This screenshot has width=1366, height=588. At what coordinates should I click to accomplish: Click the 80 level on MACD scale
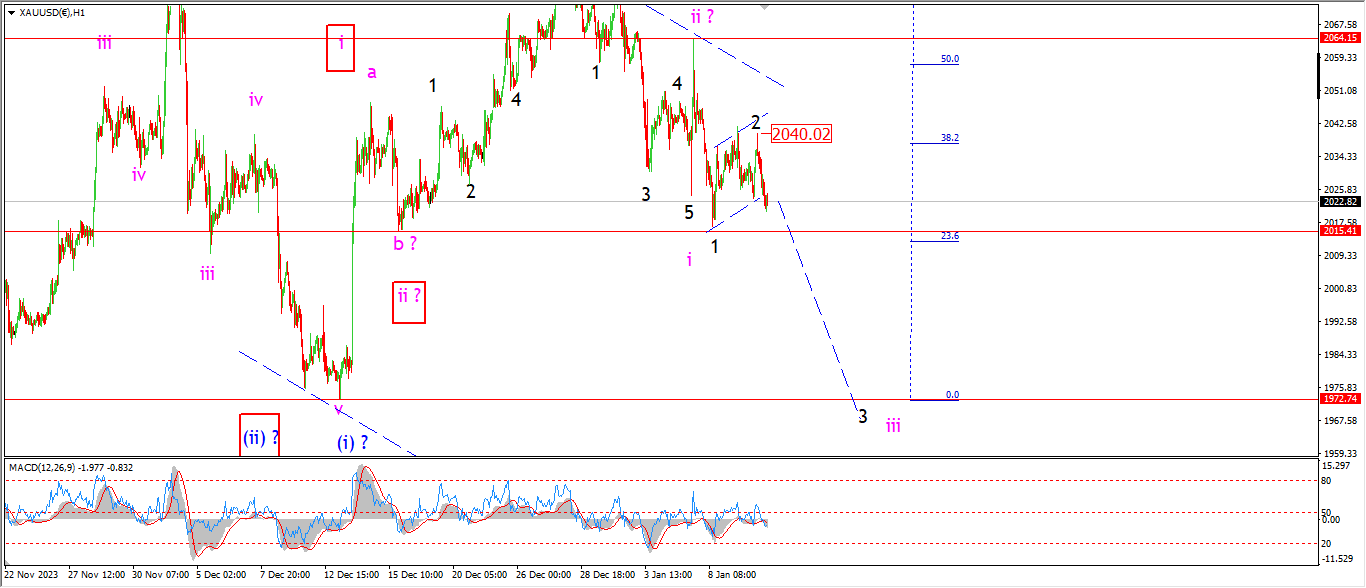(1328, 481)
